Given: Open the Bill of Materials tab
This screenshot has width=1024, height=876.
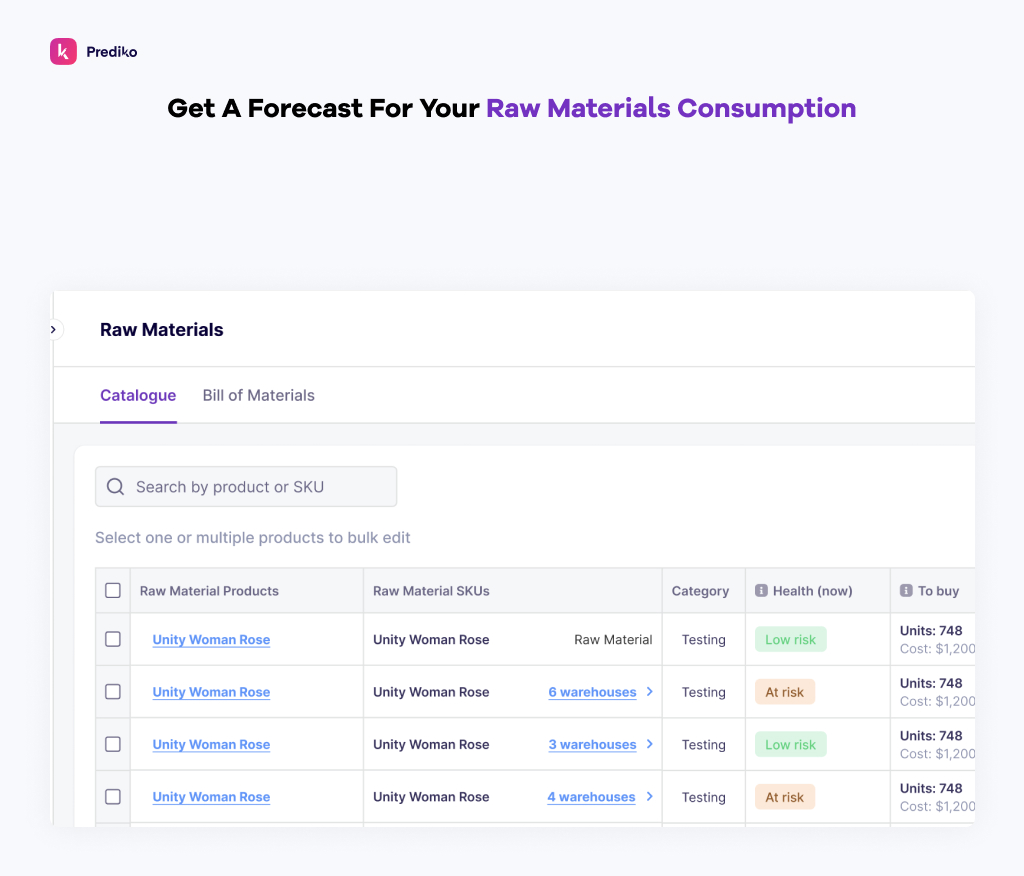Looking at the screenshot, I should pyautogui.click(x=258, y=396).
